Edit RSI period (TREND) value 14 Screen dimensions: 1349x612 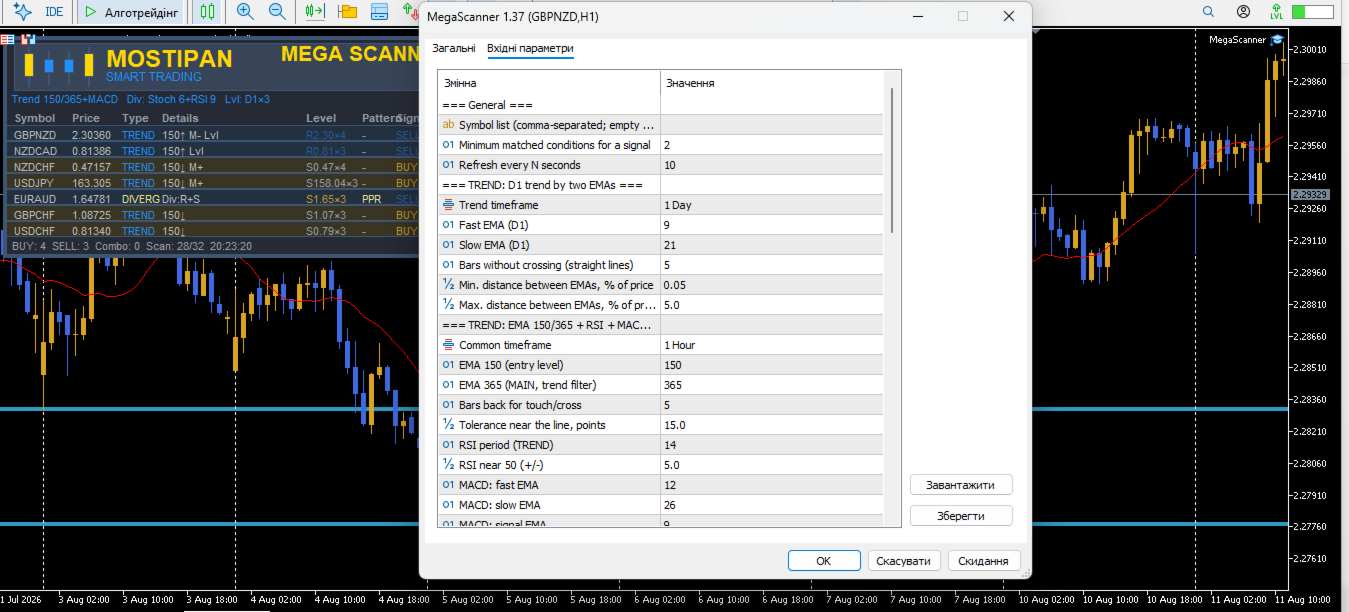771,445
